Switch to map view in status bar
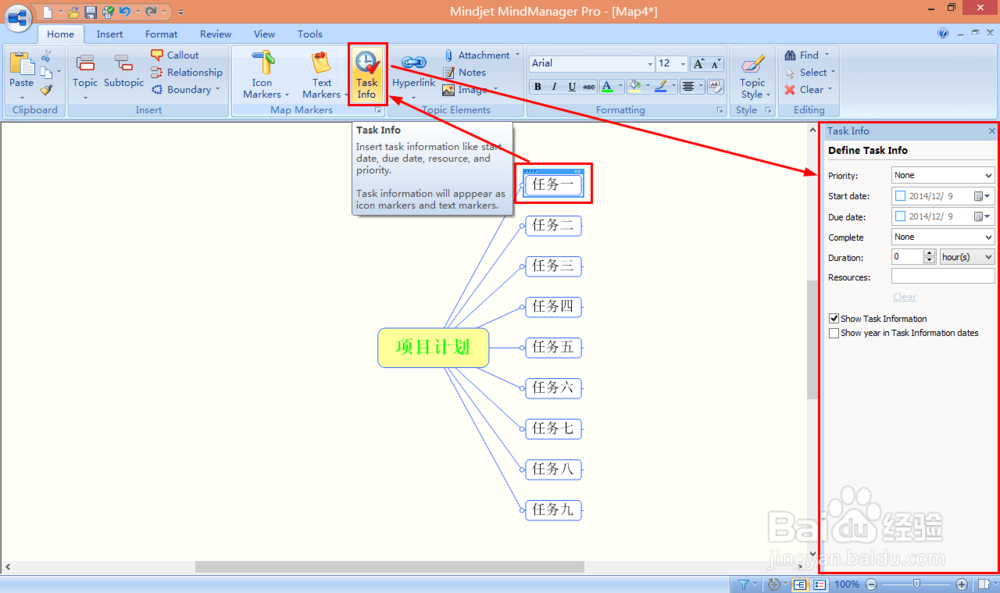This screenshot has height=593, width=1000. (x=800, y=584)
